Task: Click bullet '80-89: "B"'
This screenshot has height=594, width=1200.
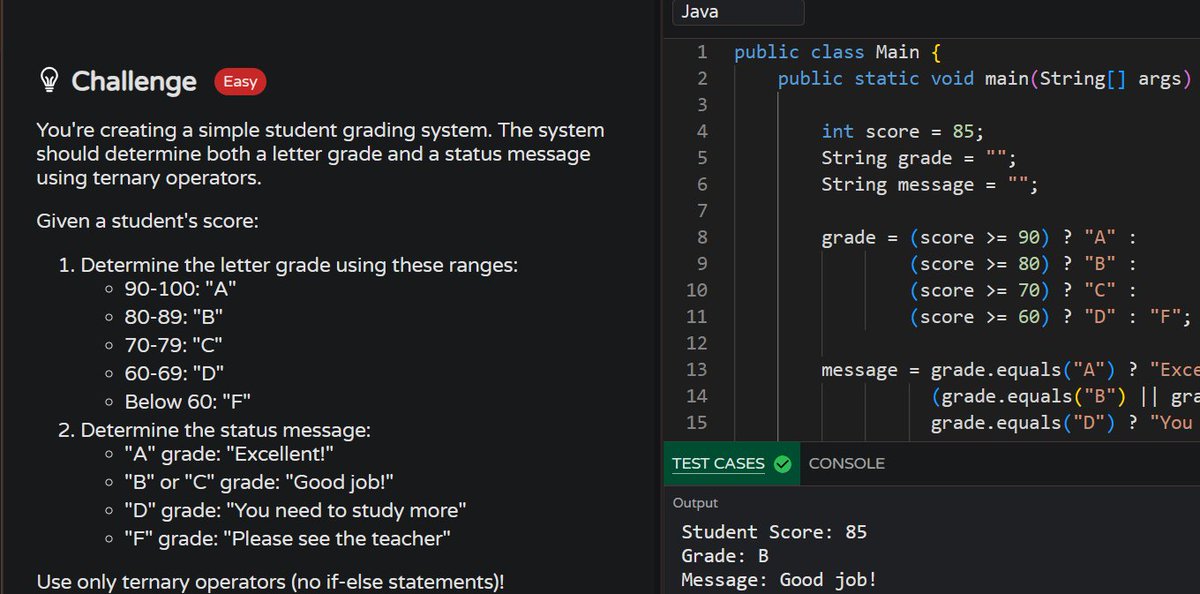Action: point(173,318)
